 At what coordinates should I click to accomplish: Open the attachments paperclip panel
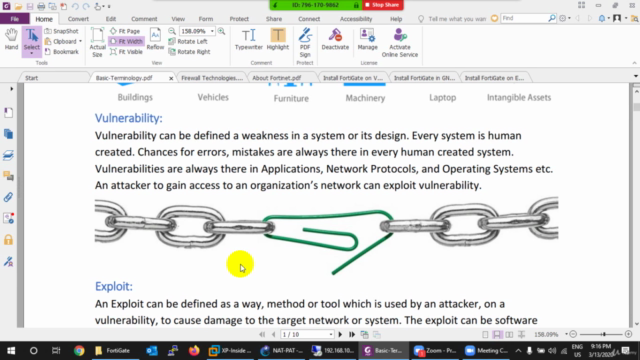pyautogui.click(x=8, y=197)
